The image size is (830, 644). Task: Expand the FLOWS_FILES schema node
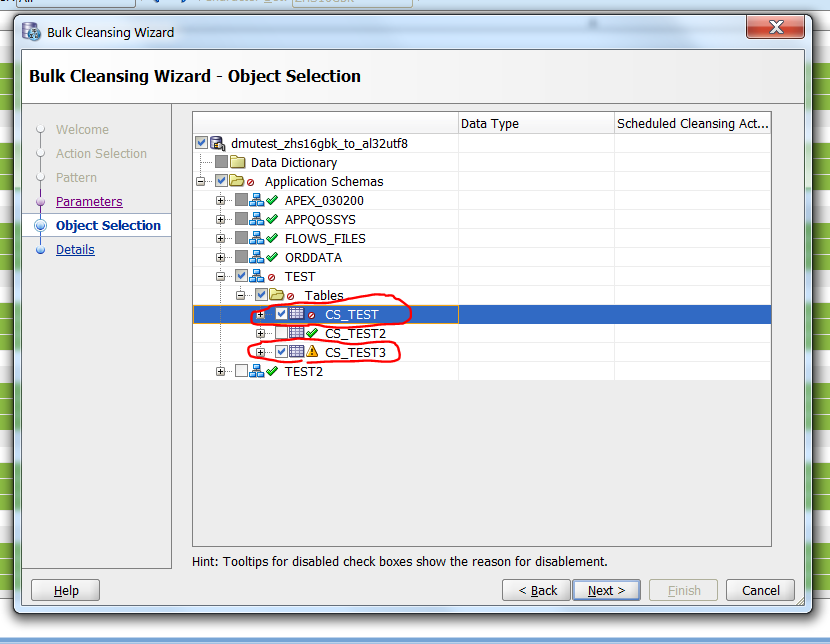tap(221, 239)
